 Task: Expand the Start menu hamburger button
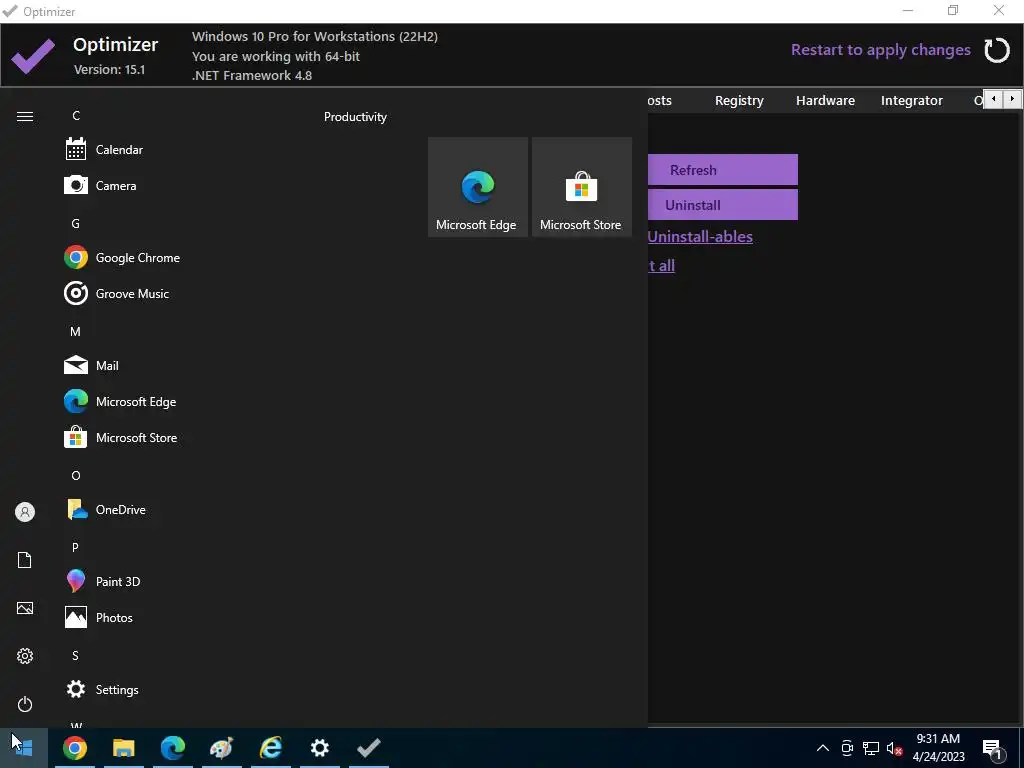[25, 116]
